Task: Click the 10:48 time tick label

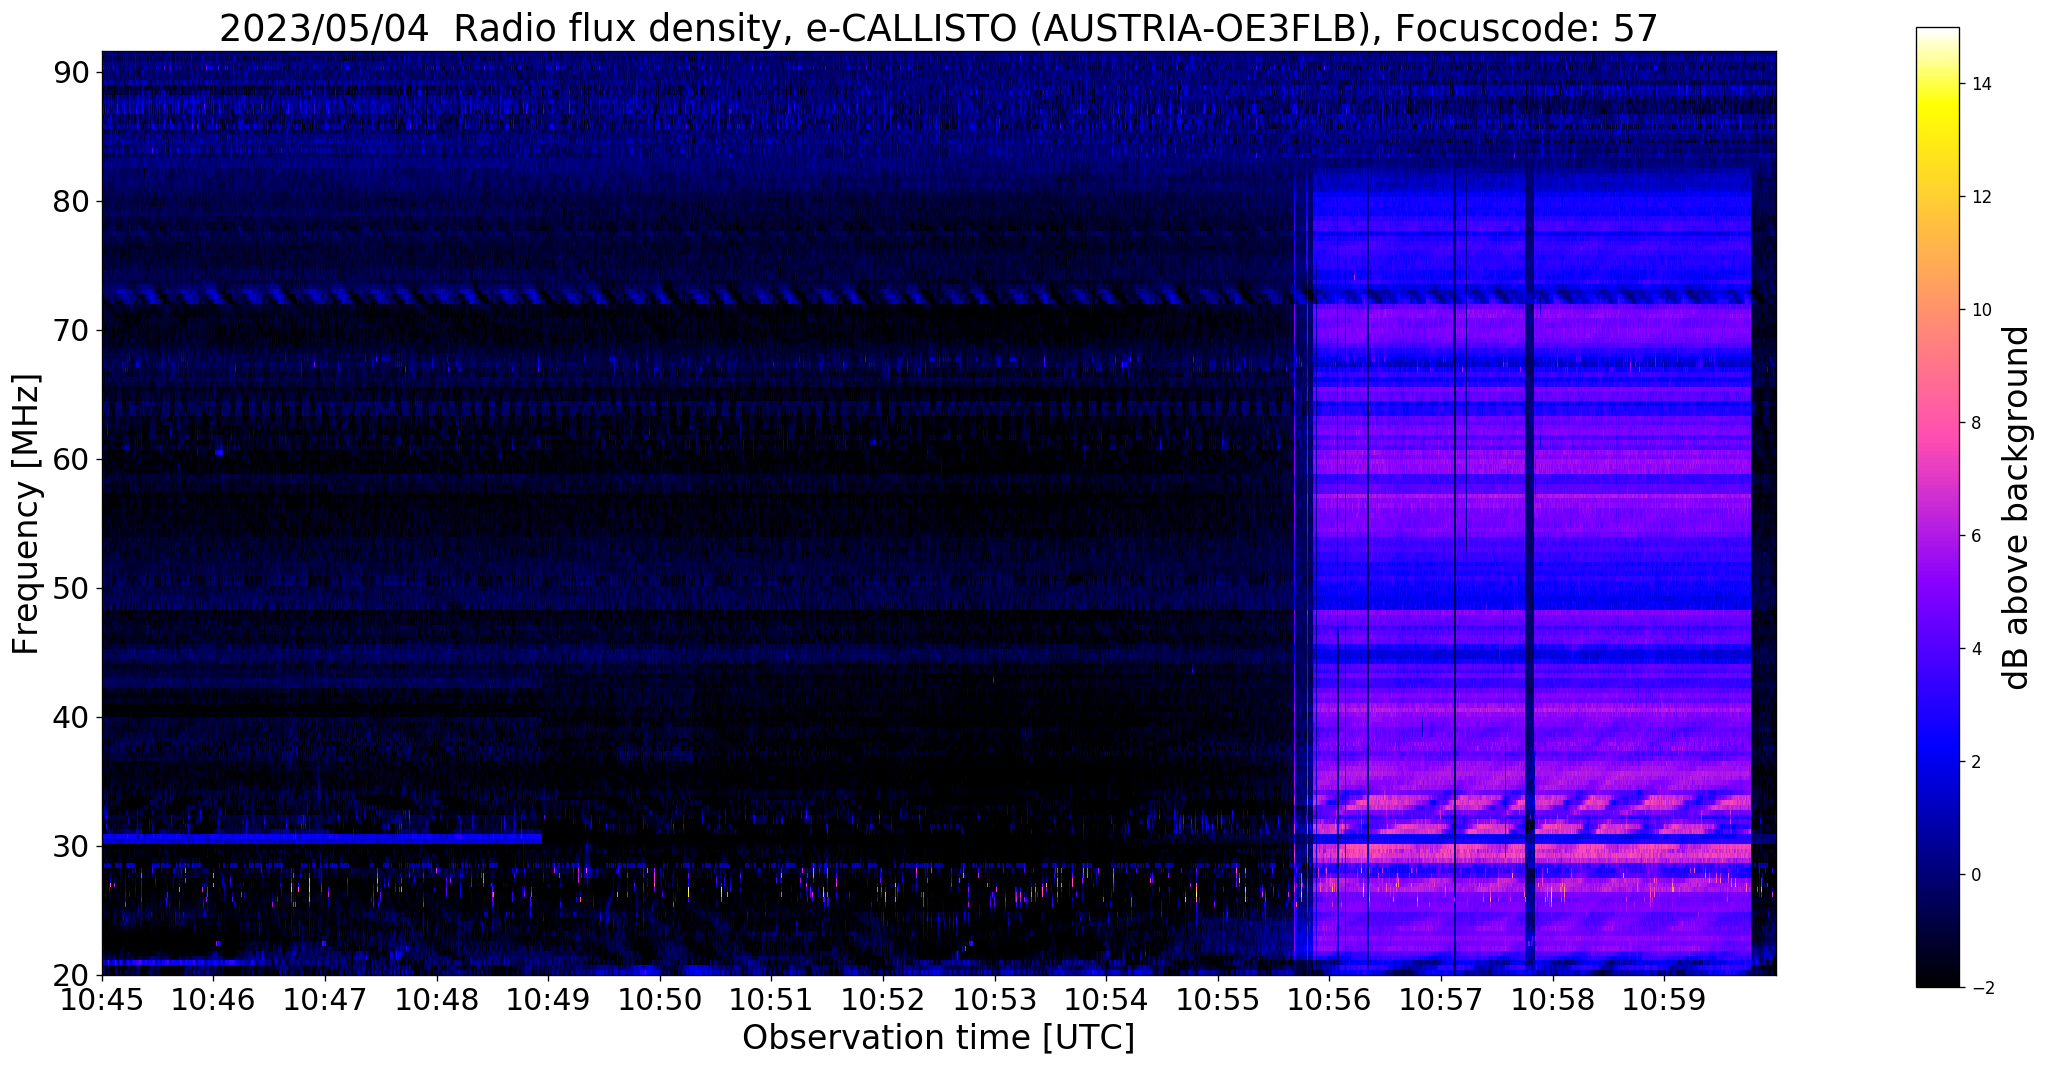Action: click(436, 1000)
